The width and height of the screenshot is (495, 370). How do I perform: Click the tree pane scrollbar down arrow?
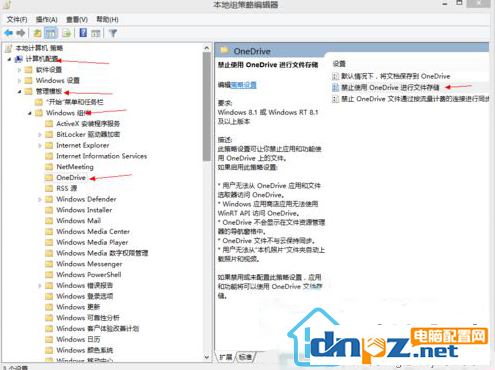coord(207,357)
